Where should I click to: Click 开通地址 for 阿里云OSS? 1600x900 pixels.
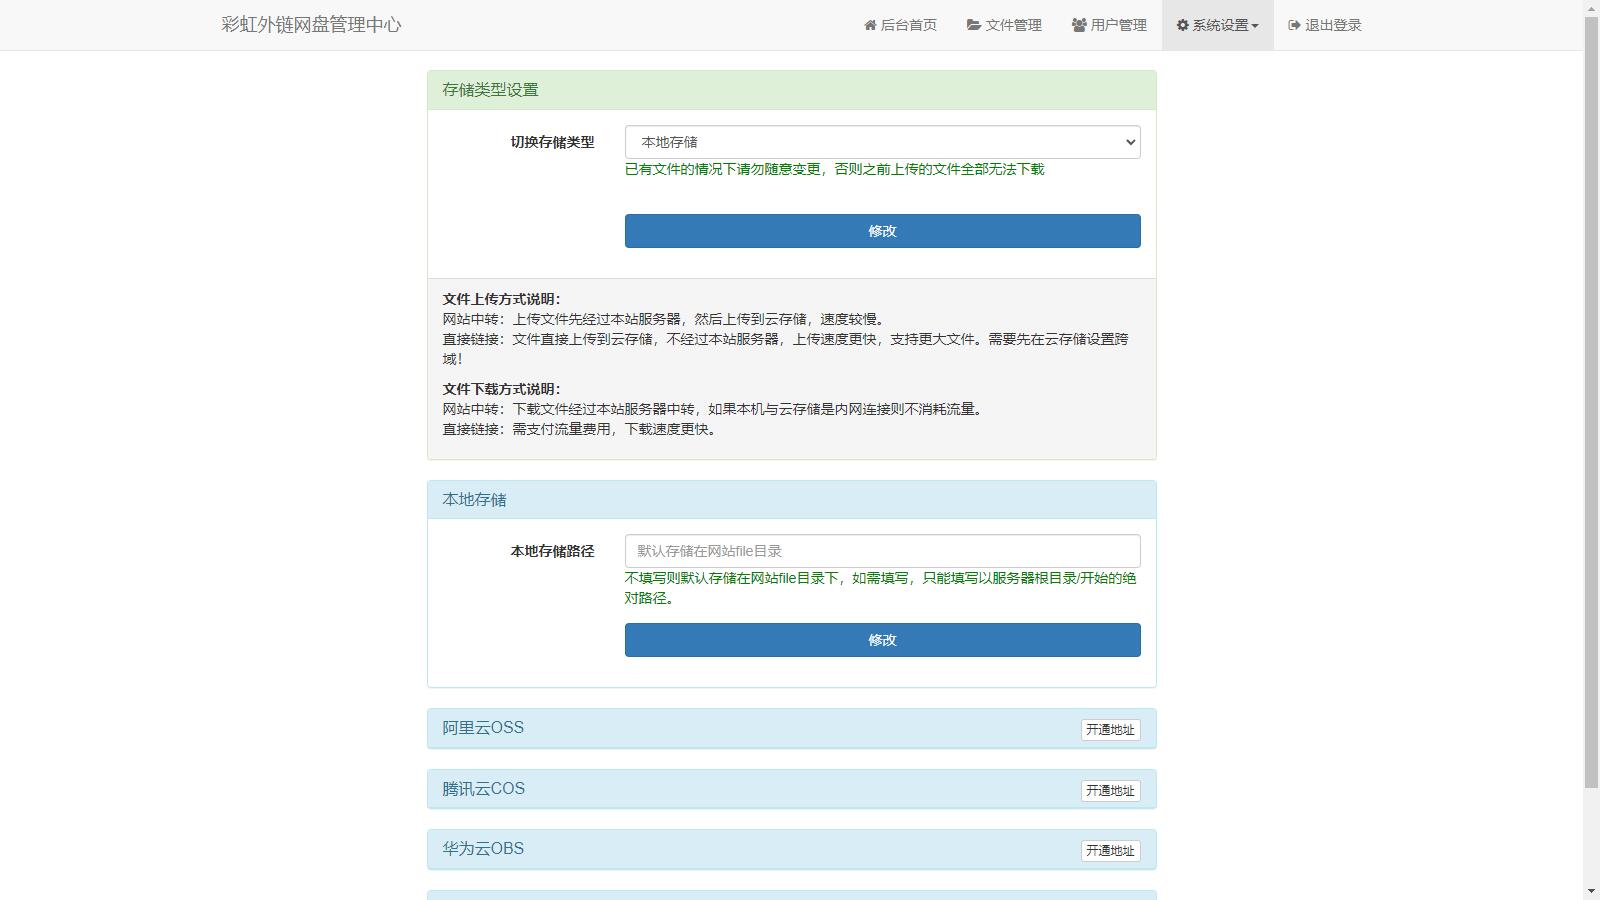1110,730
